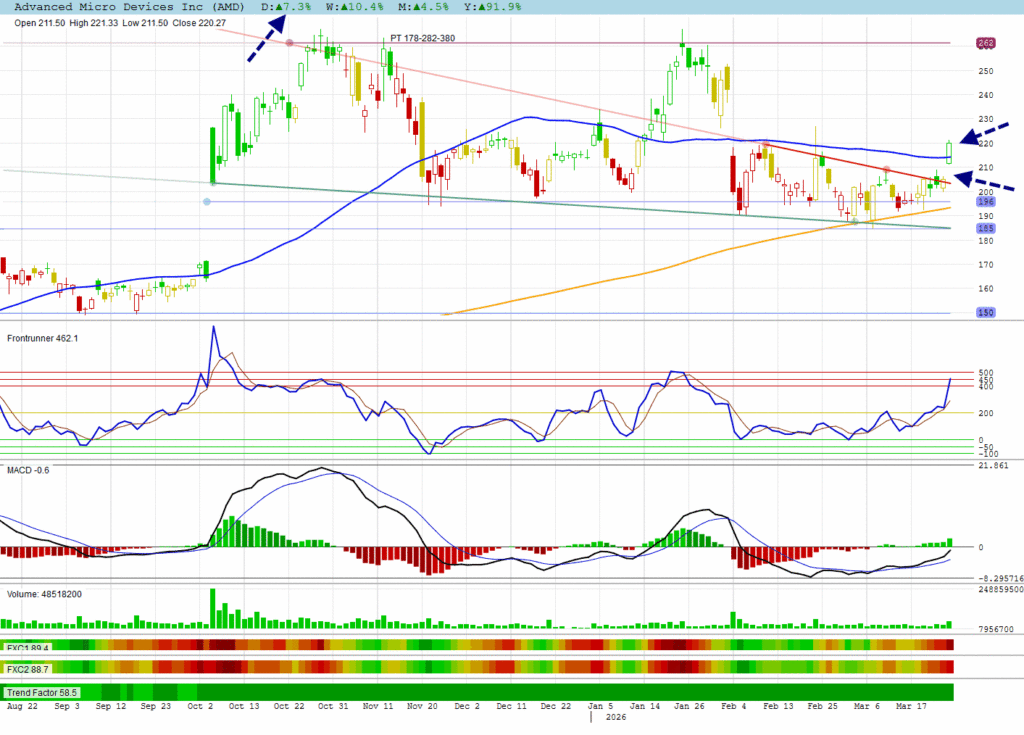Click the 196 price level tag

pyautogui.click(x=985, y=202)
